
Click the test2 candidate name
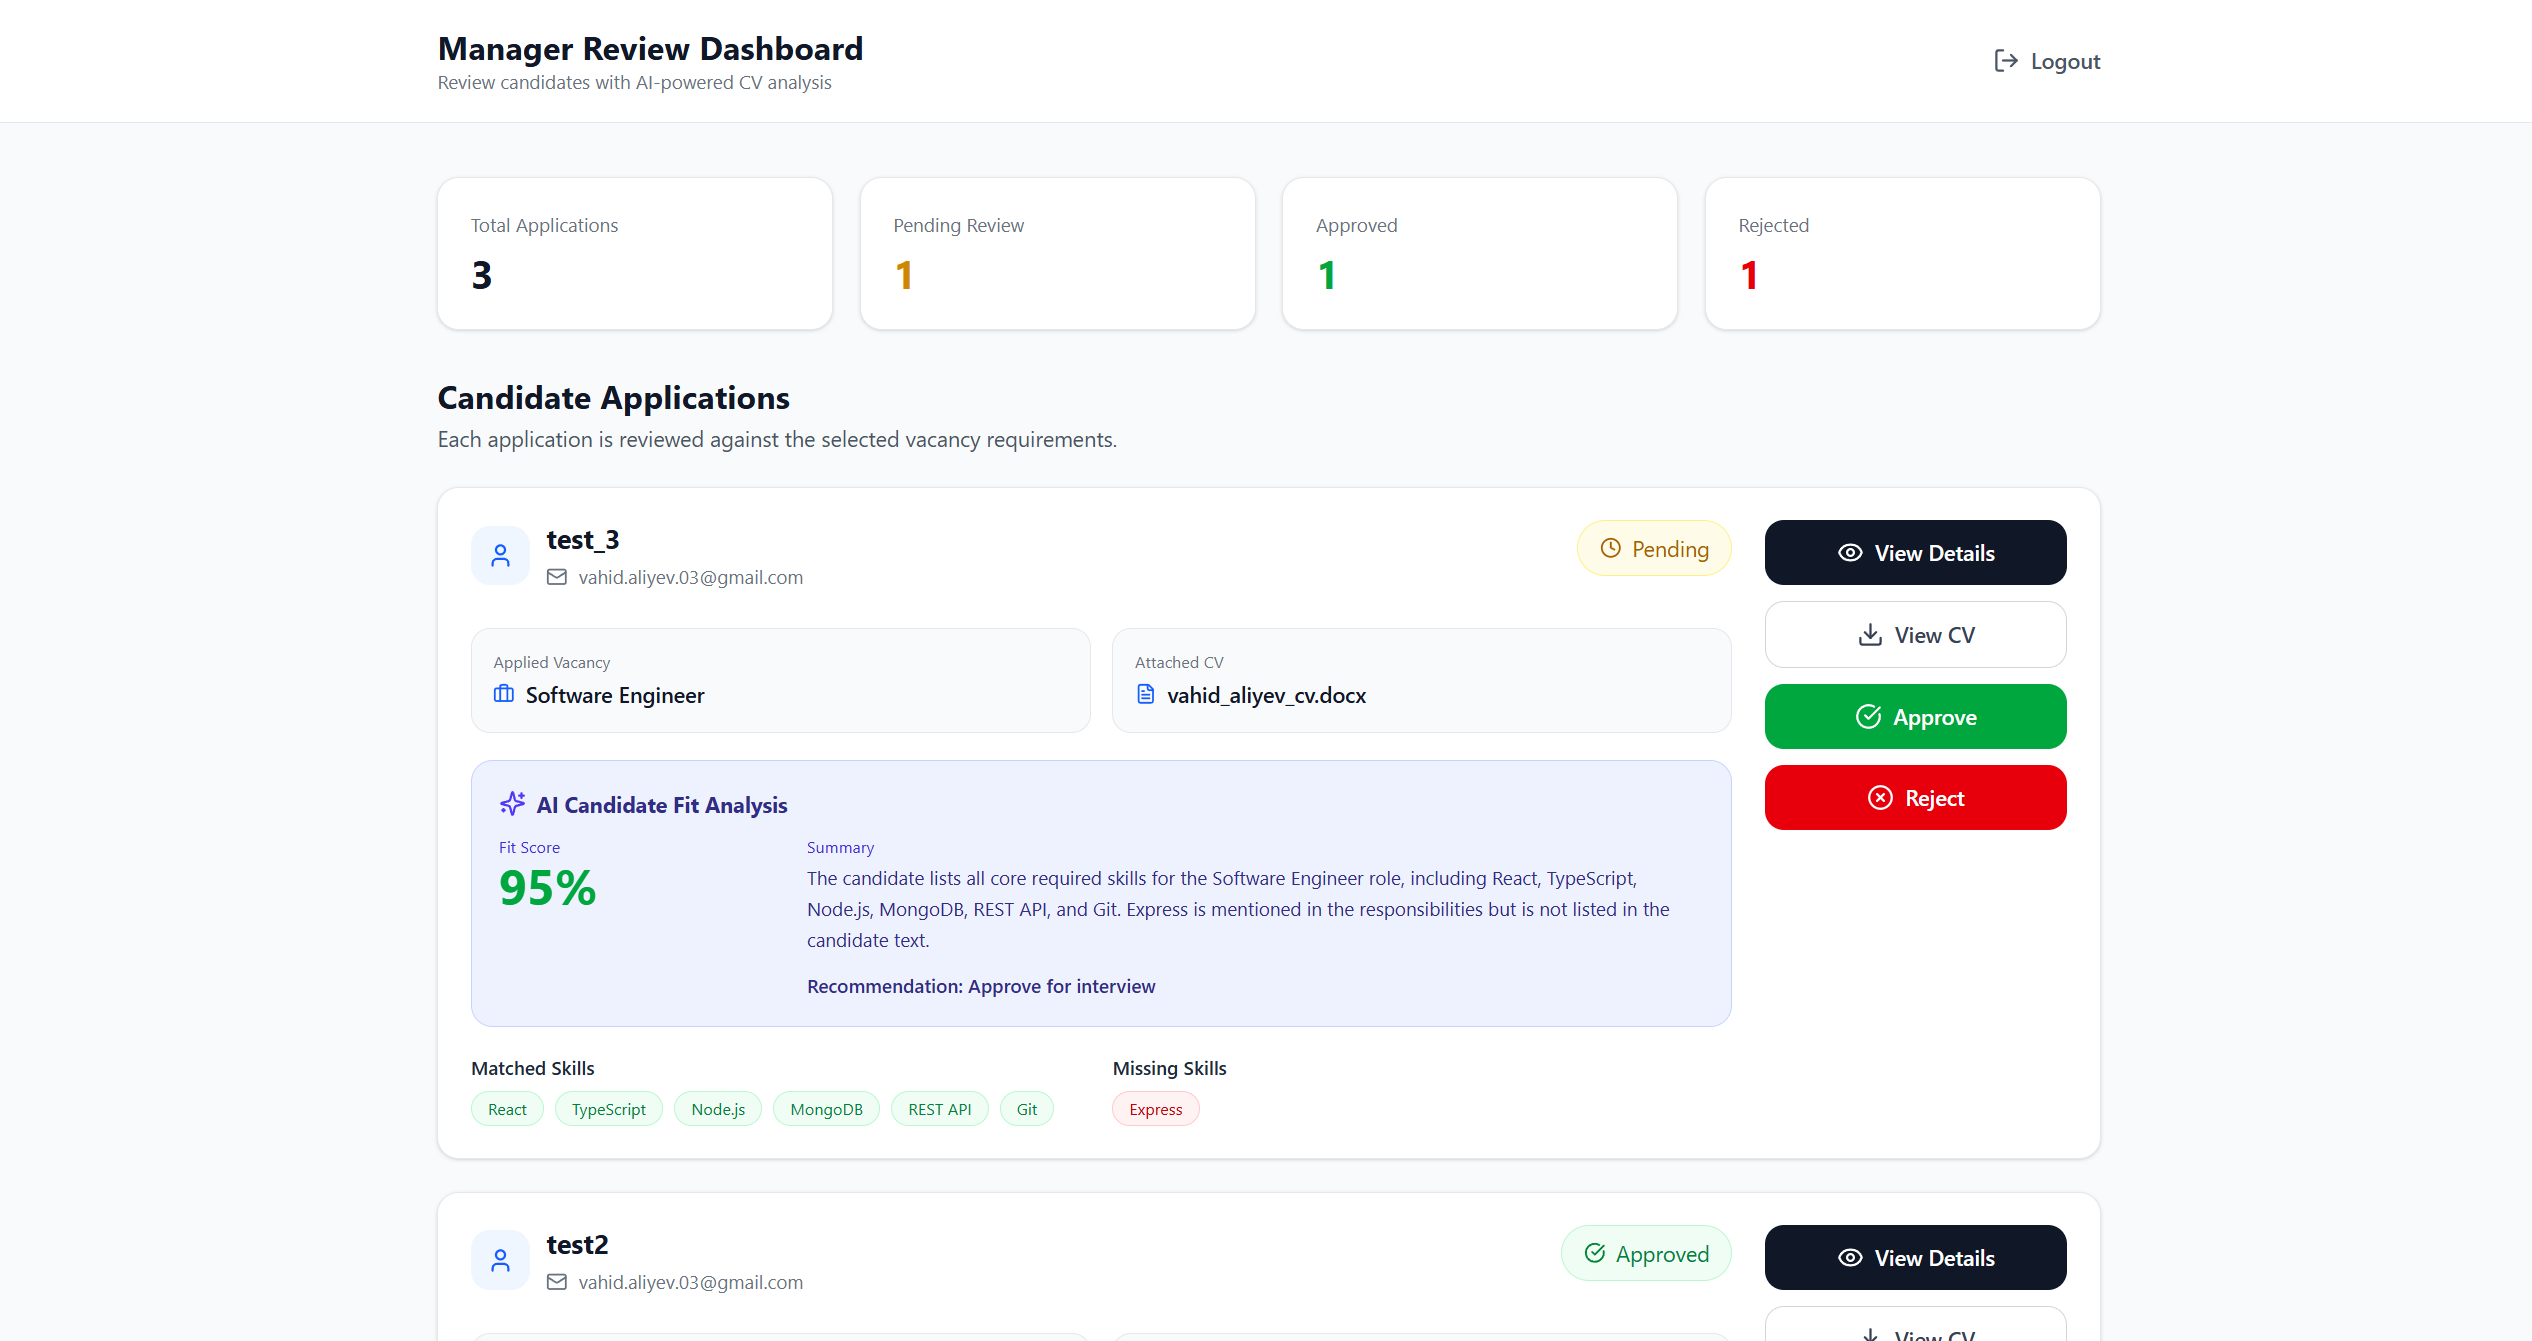click(x=577, y=1245)
